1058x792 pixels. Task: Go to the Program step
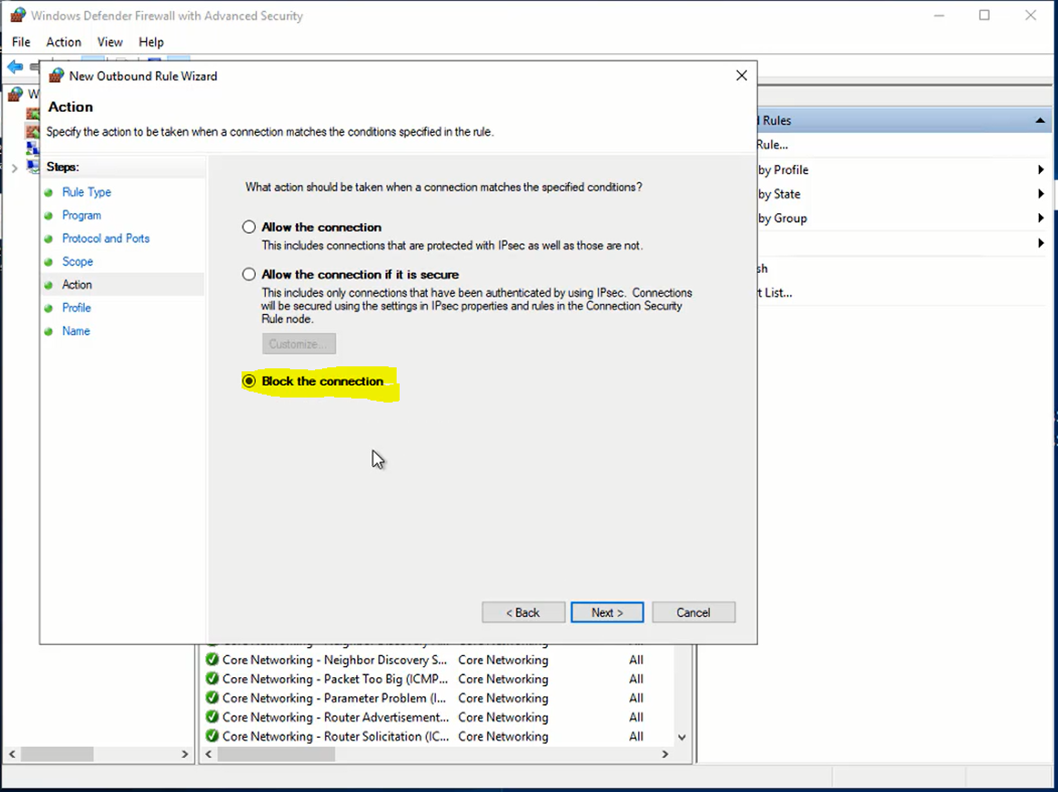(82, 215)
